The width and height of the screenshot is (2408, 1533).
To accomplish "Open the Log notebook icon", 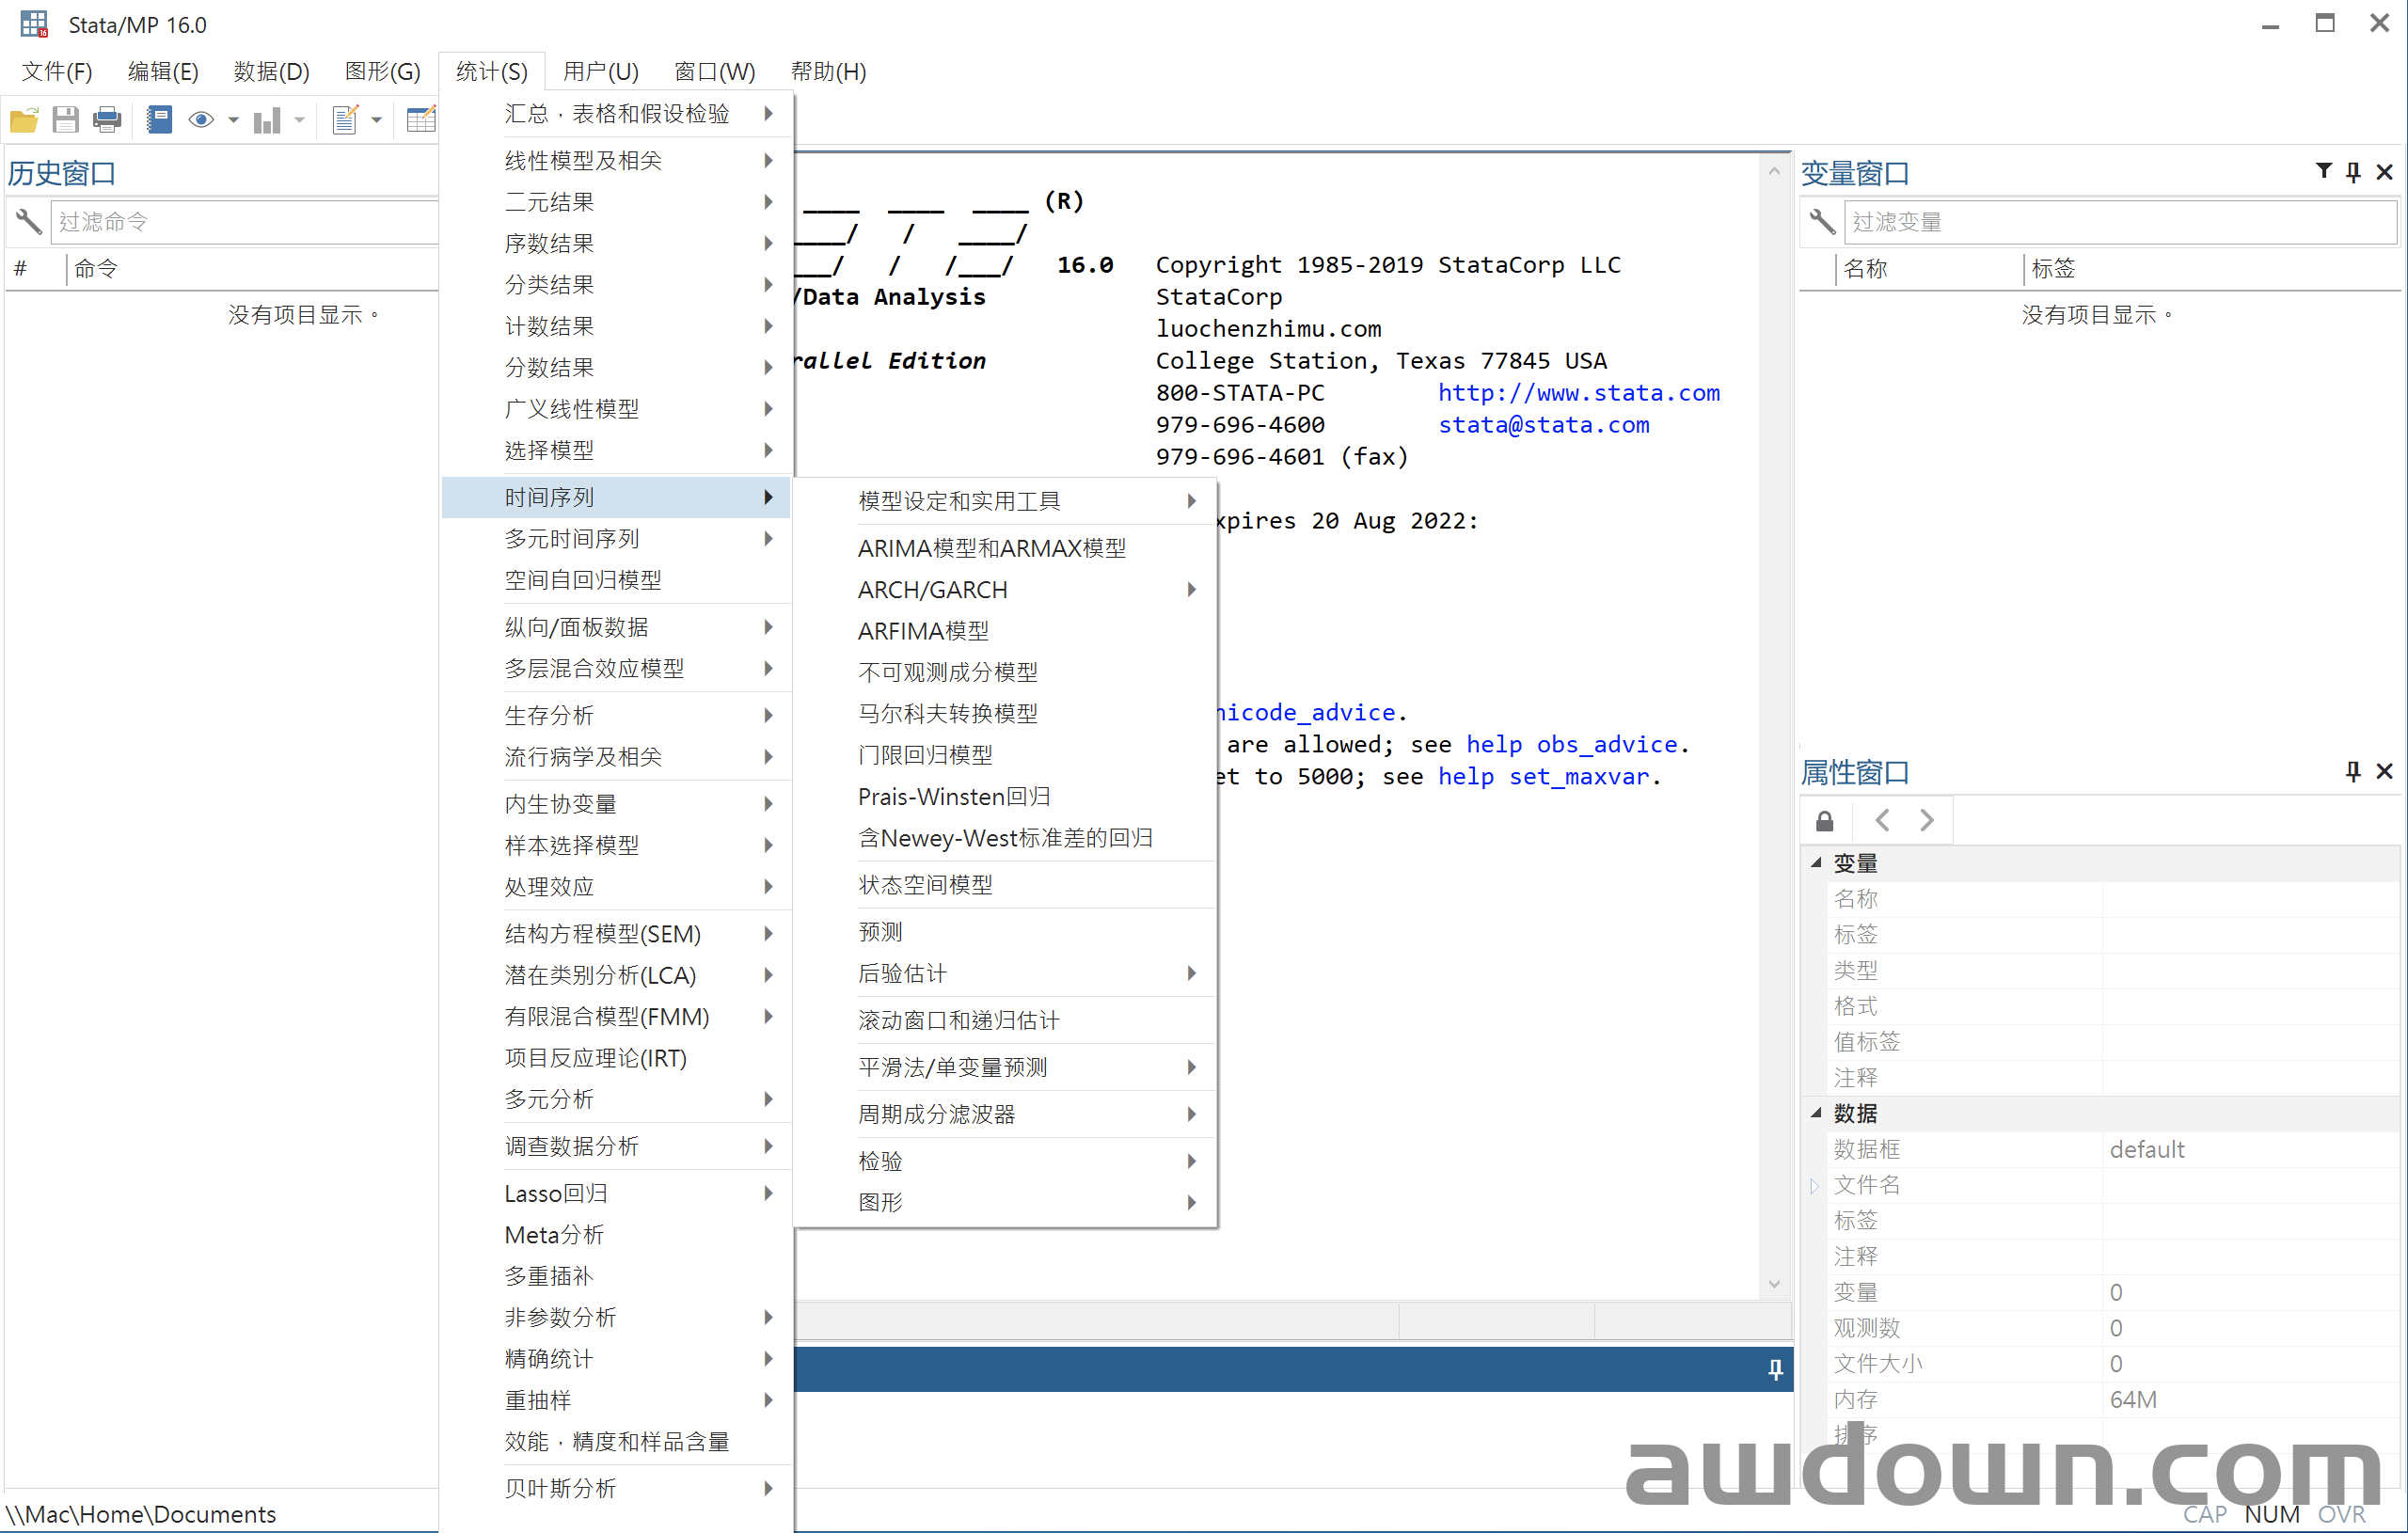I will tap(159, 120).
